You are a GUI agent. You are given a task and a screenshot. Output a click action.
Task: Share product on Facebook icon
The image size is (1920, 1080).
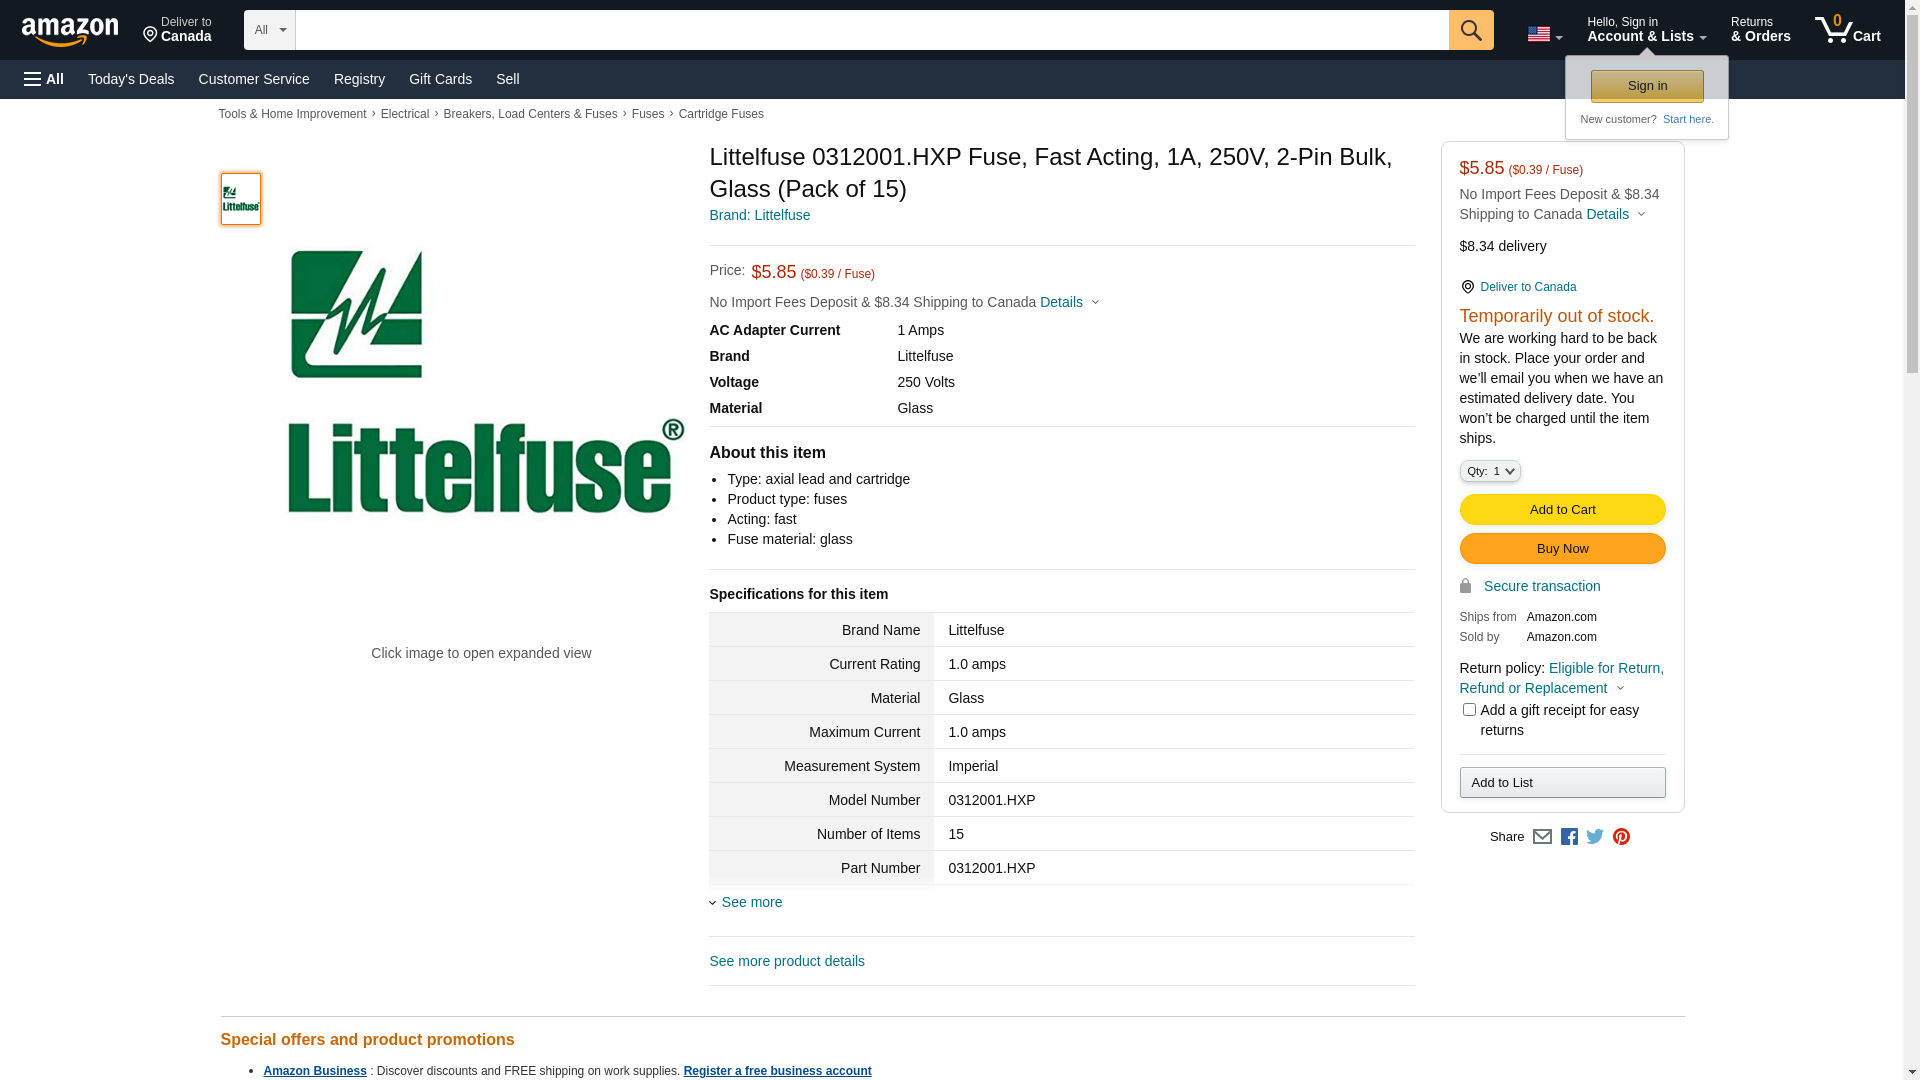(1569, 837)
